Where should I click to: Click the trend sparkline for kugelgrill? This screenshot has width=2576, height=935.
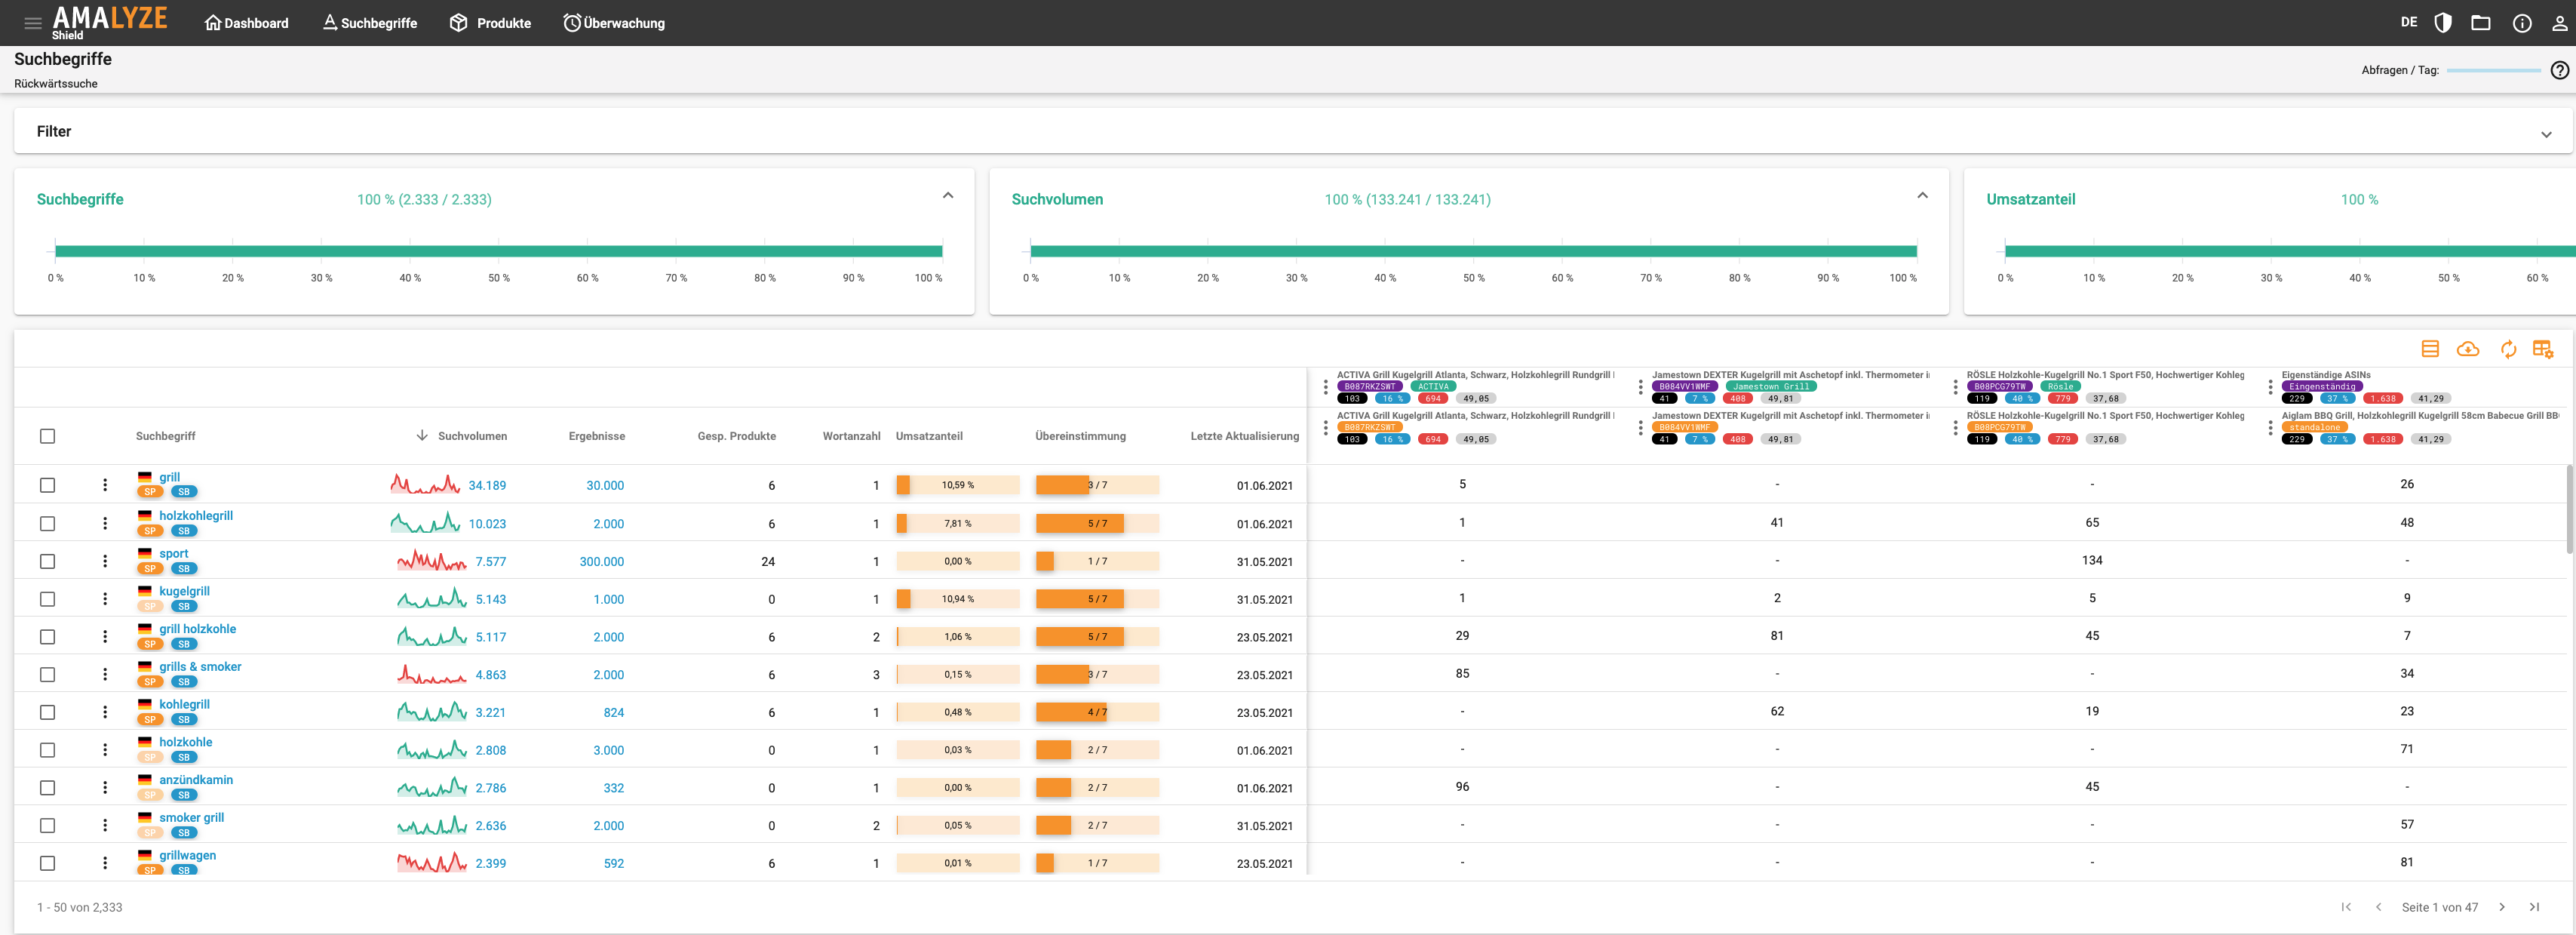tap(432, 599)
